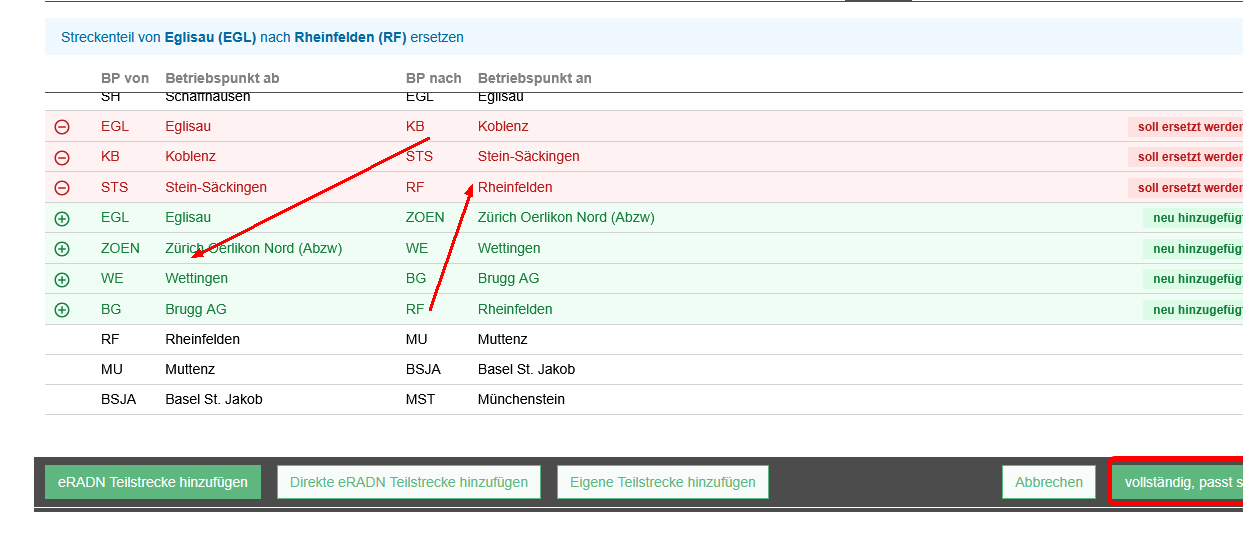The image size is (1243, 552).
Task: Cancel with the Abbrechen button
Action: coord(1048,482)
